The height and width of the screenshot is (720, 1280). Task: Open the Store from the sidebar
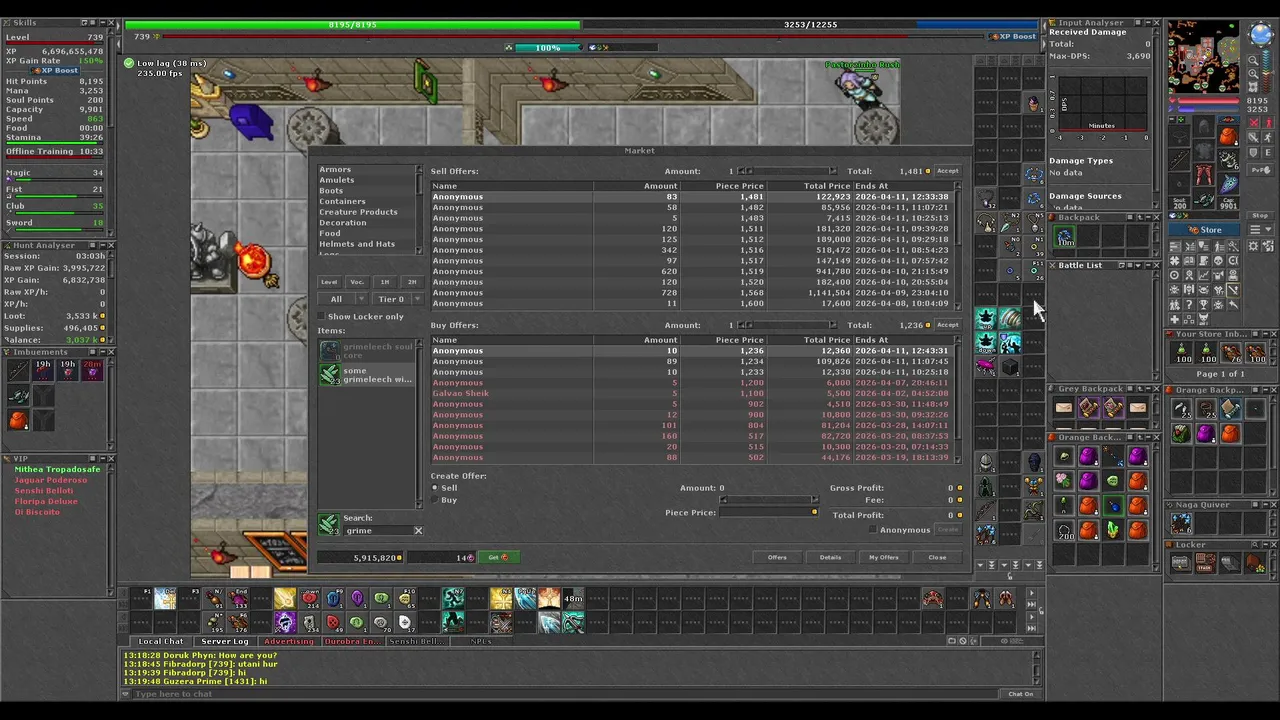[1205, 230]
